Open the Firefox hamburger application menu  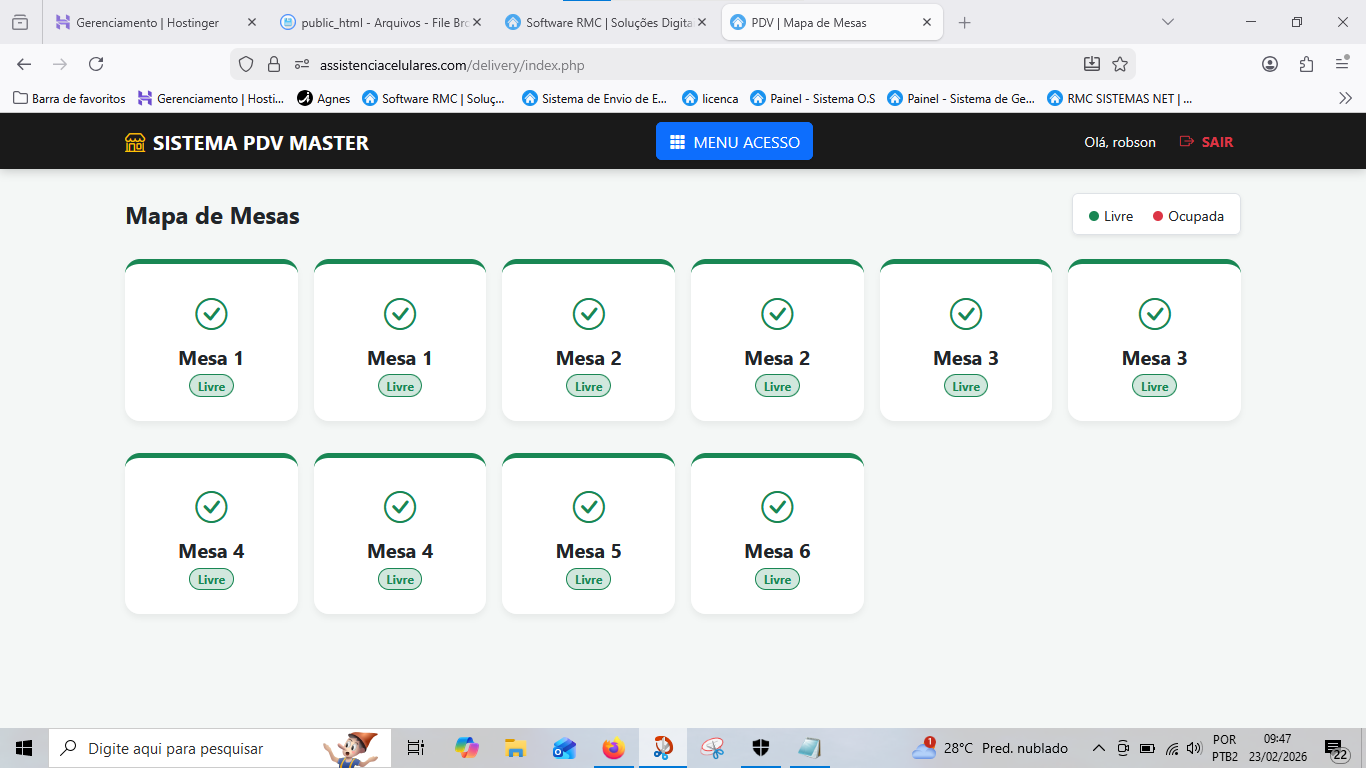coord(1342,65)
